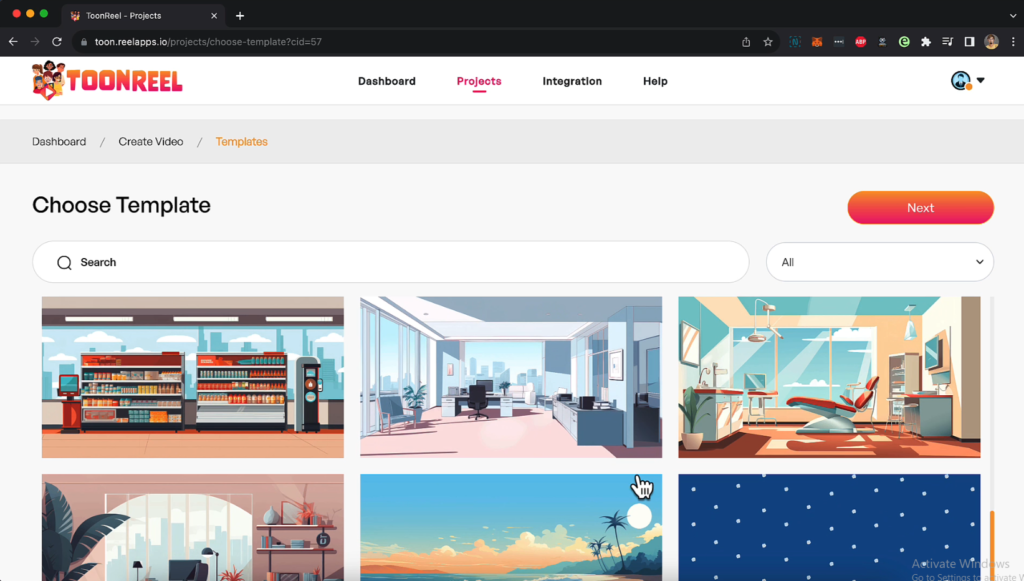This screenshot has height=581, width=1024.
Task: Open the Help nav item
Action: (x=655, y=81)
